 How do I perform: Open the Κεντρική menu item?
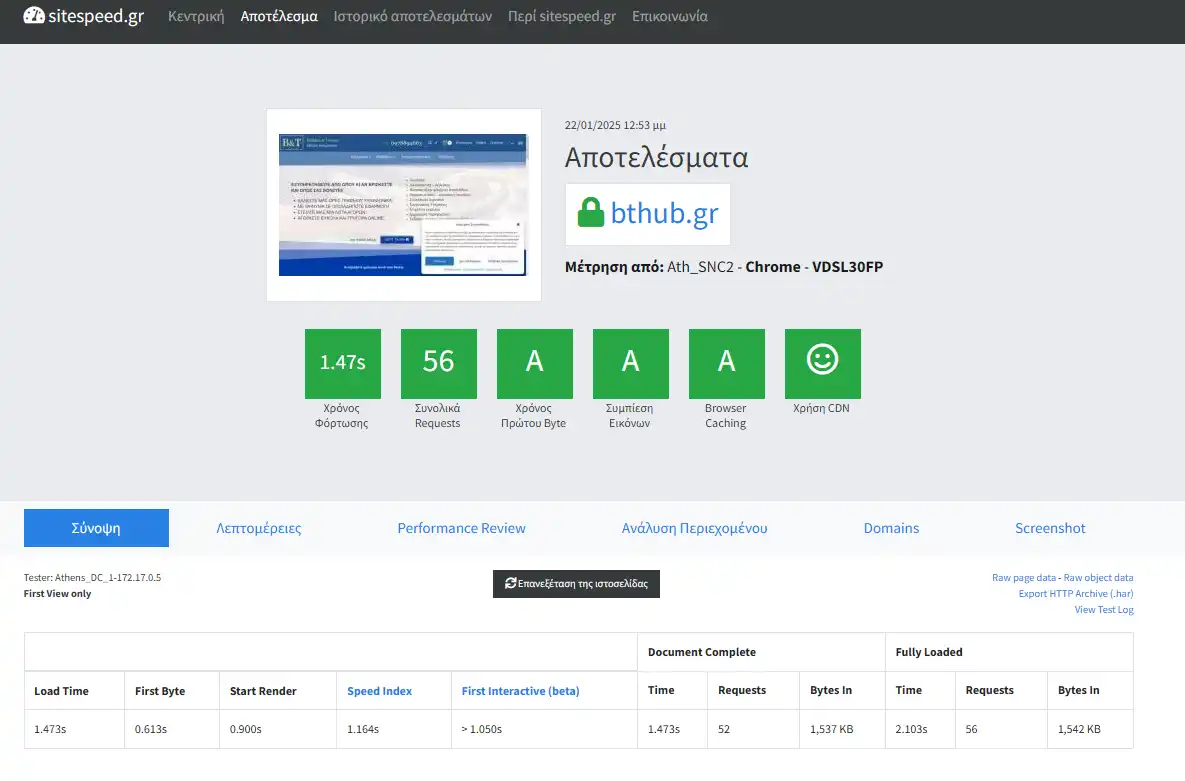click(196, 17)
